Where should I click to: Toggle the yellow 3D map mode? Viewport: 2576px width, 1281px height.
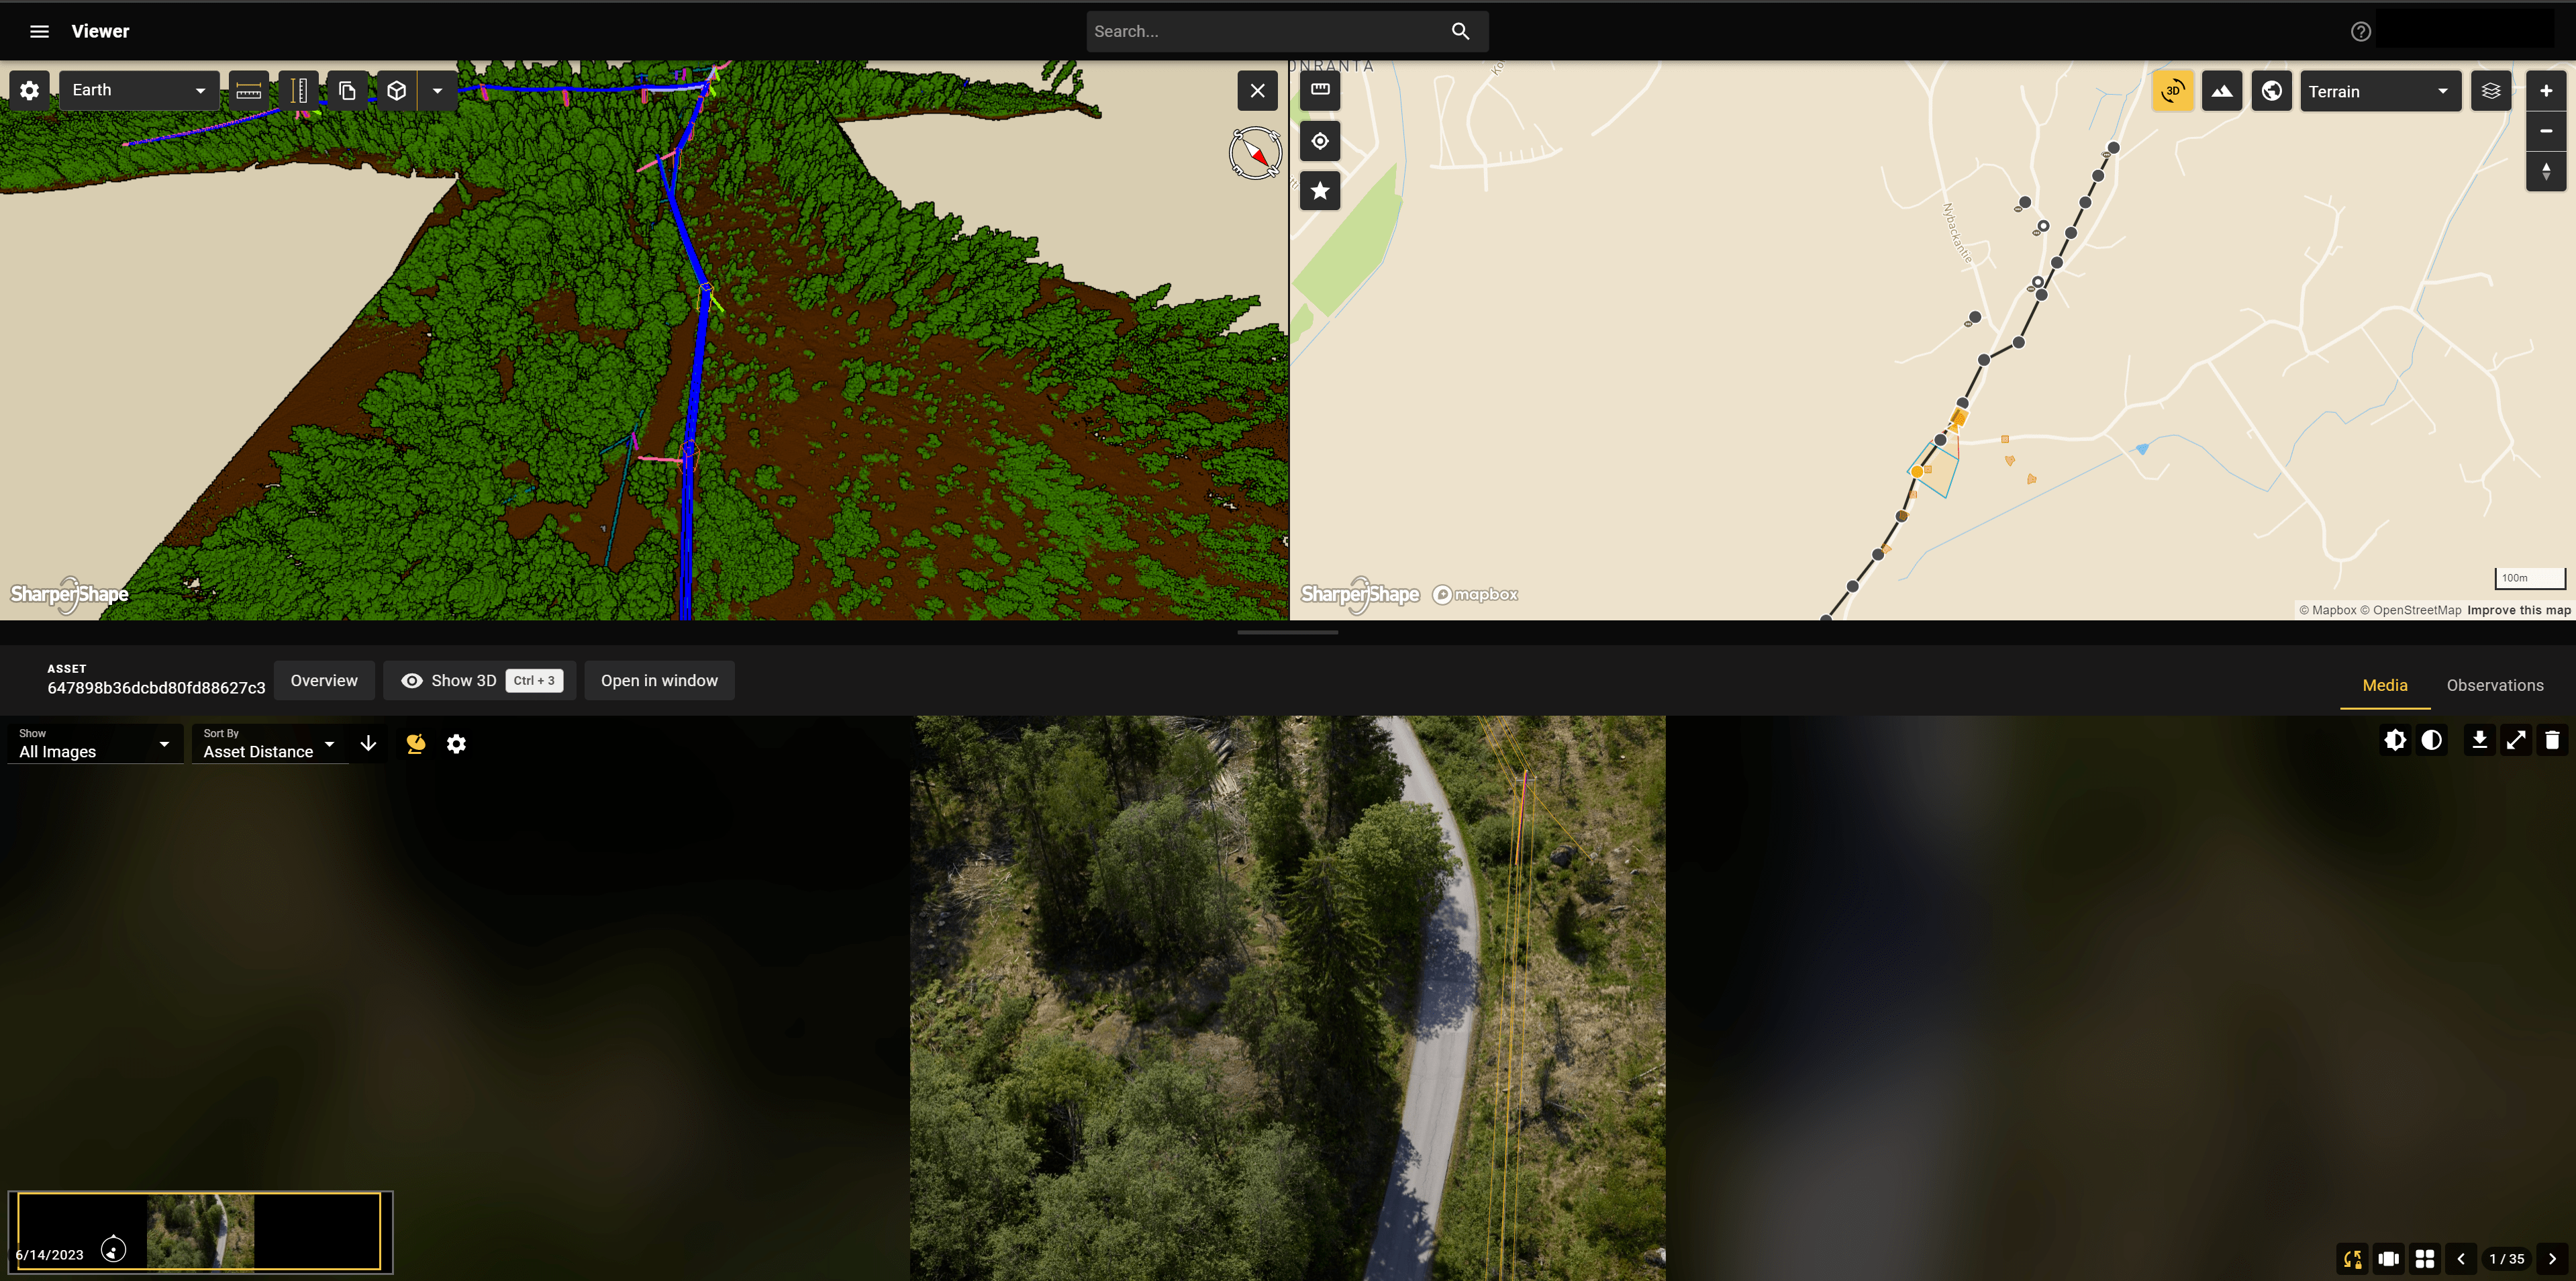click(2172, 91)
